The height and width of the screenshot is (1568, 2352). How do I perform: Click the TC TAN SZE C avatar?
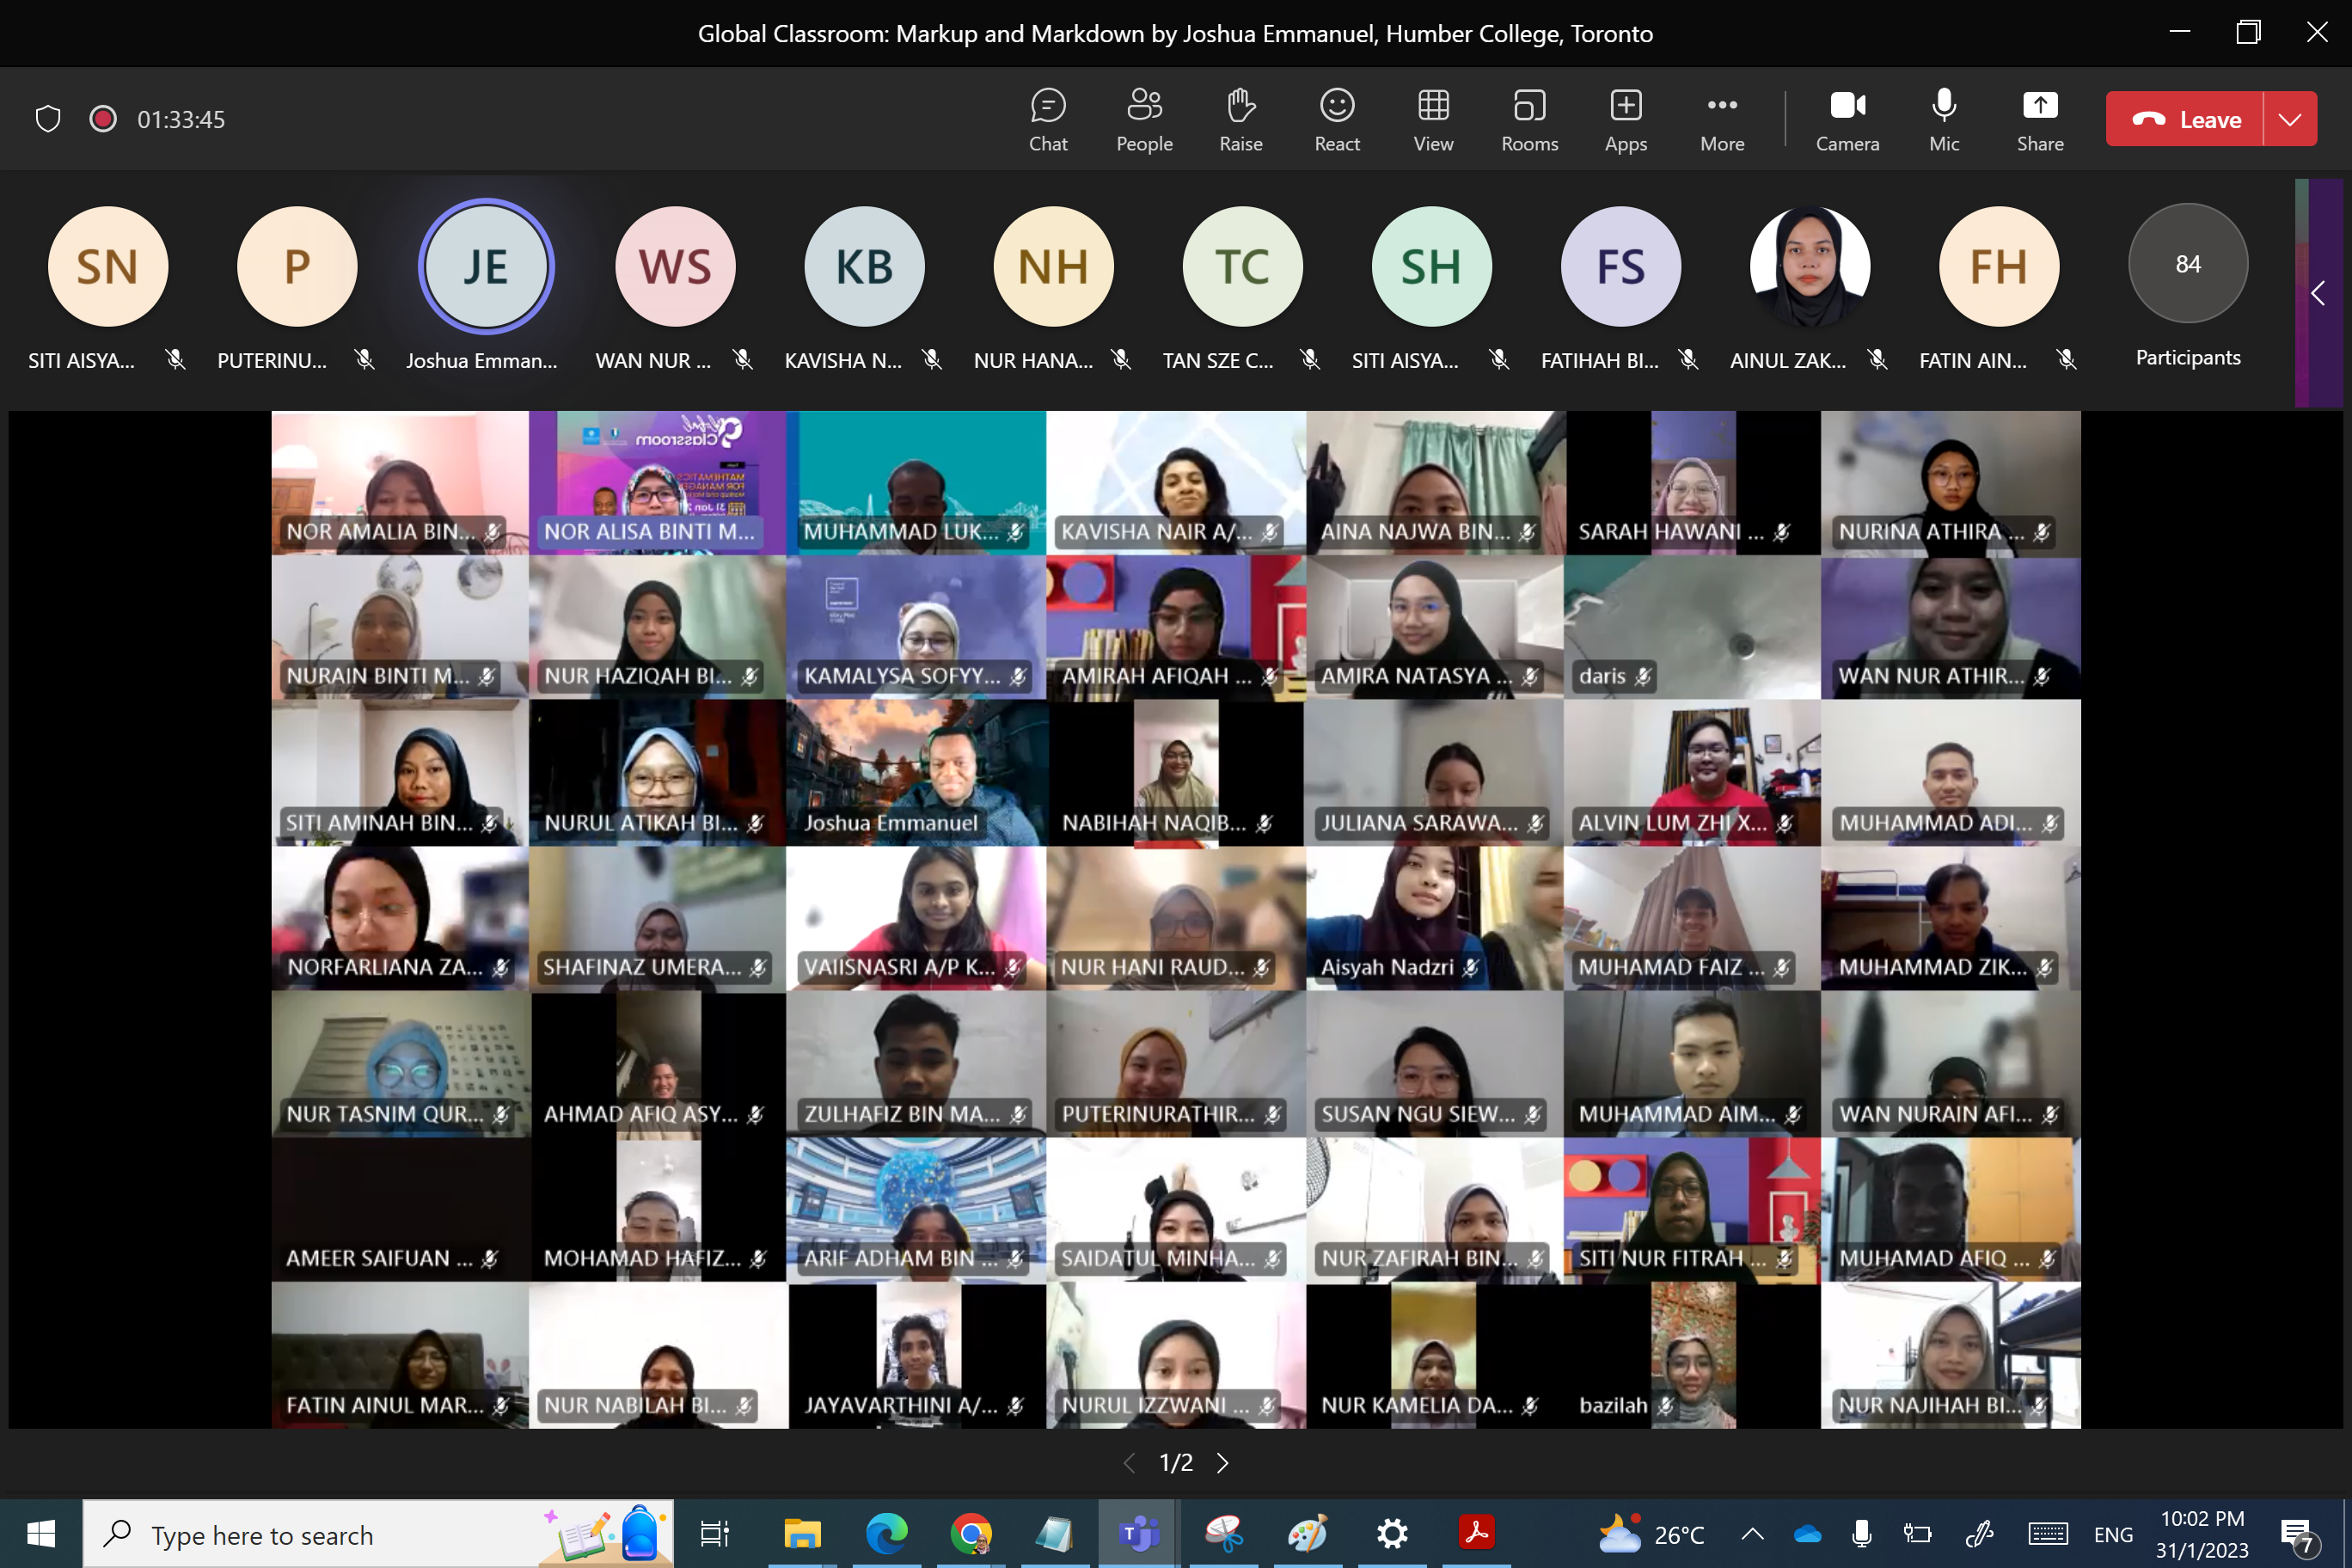(1242, 266)
